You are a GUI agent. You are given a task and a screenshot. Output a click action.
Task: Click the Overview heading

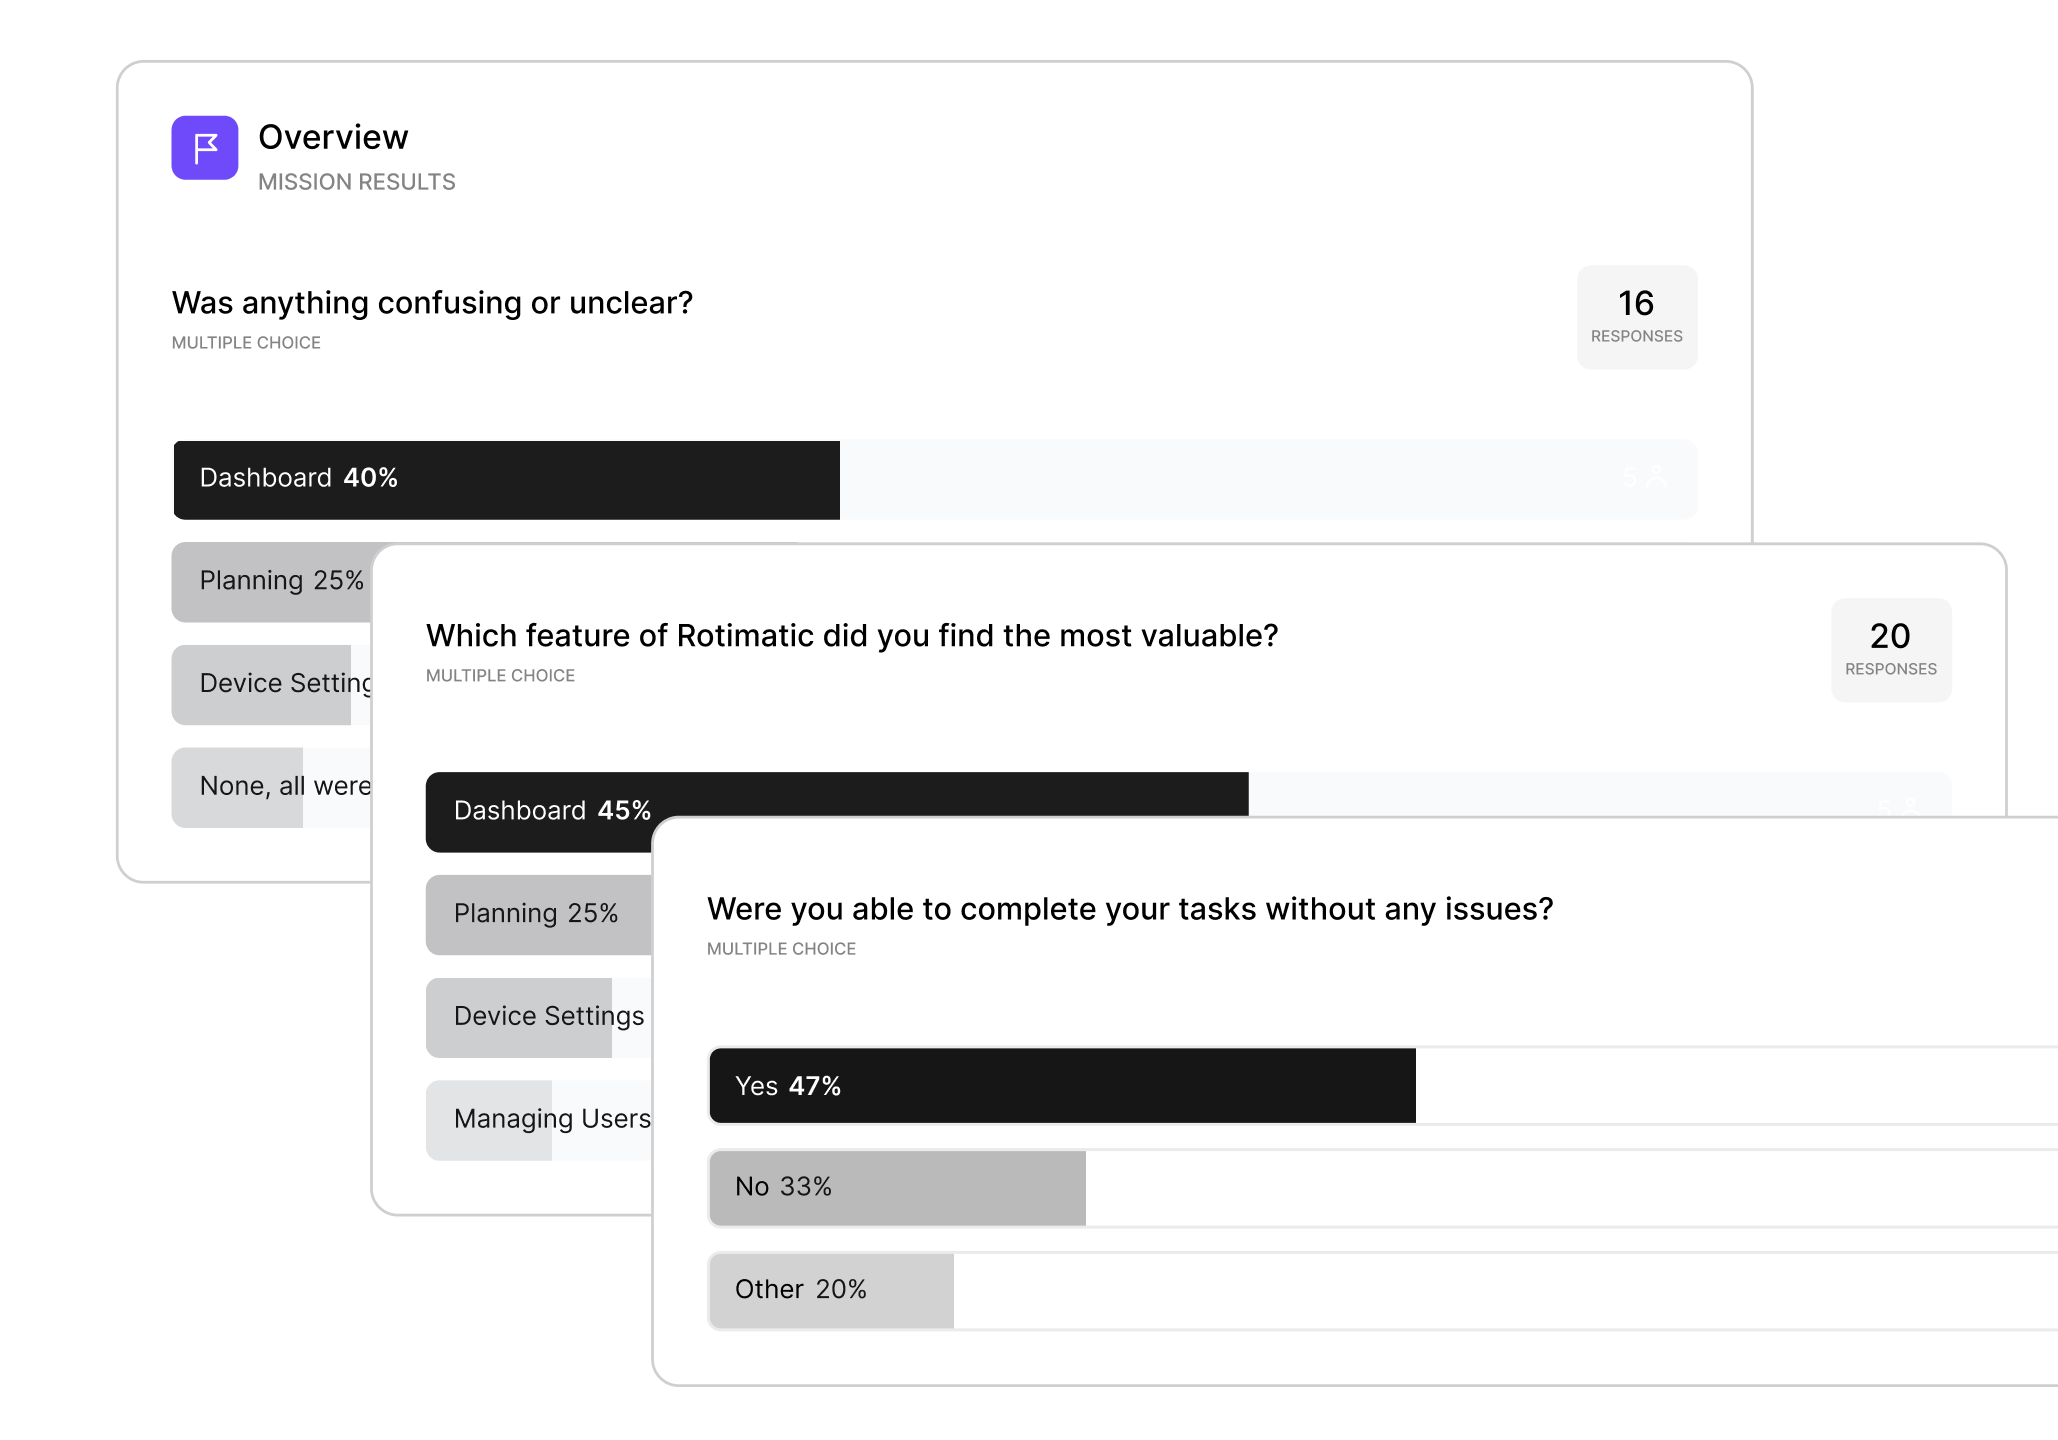pos(333,137)
